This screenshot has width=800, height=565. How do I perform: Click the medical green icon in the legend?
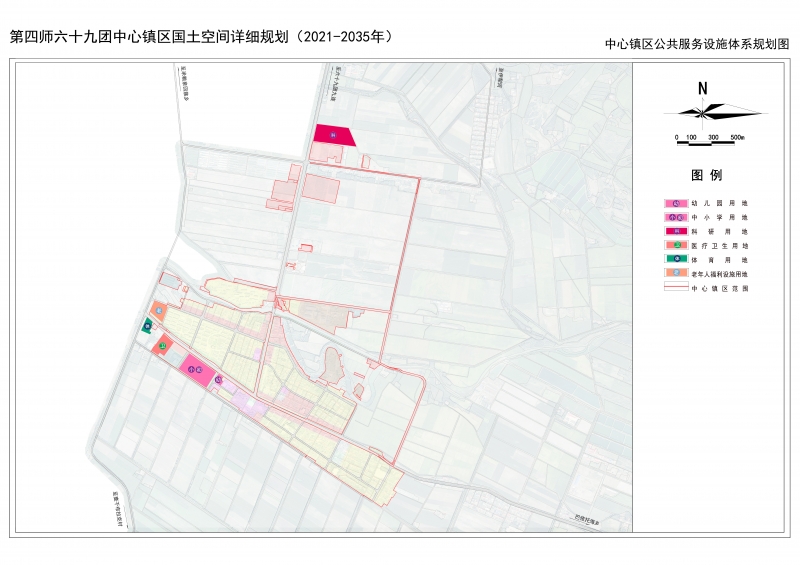(676, 245)
